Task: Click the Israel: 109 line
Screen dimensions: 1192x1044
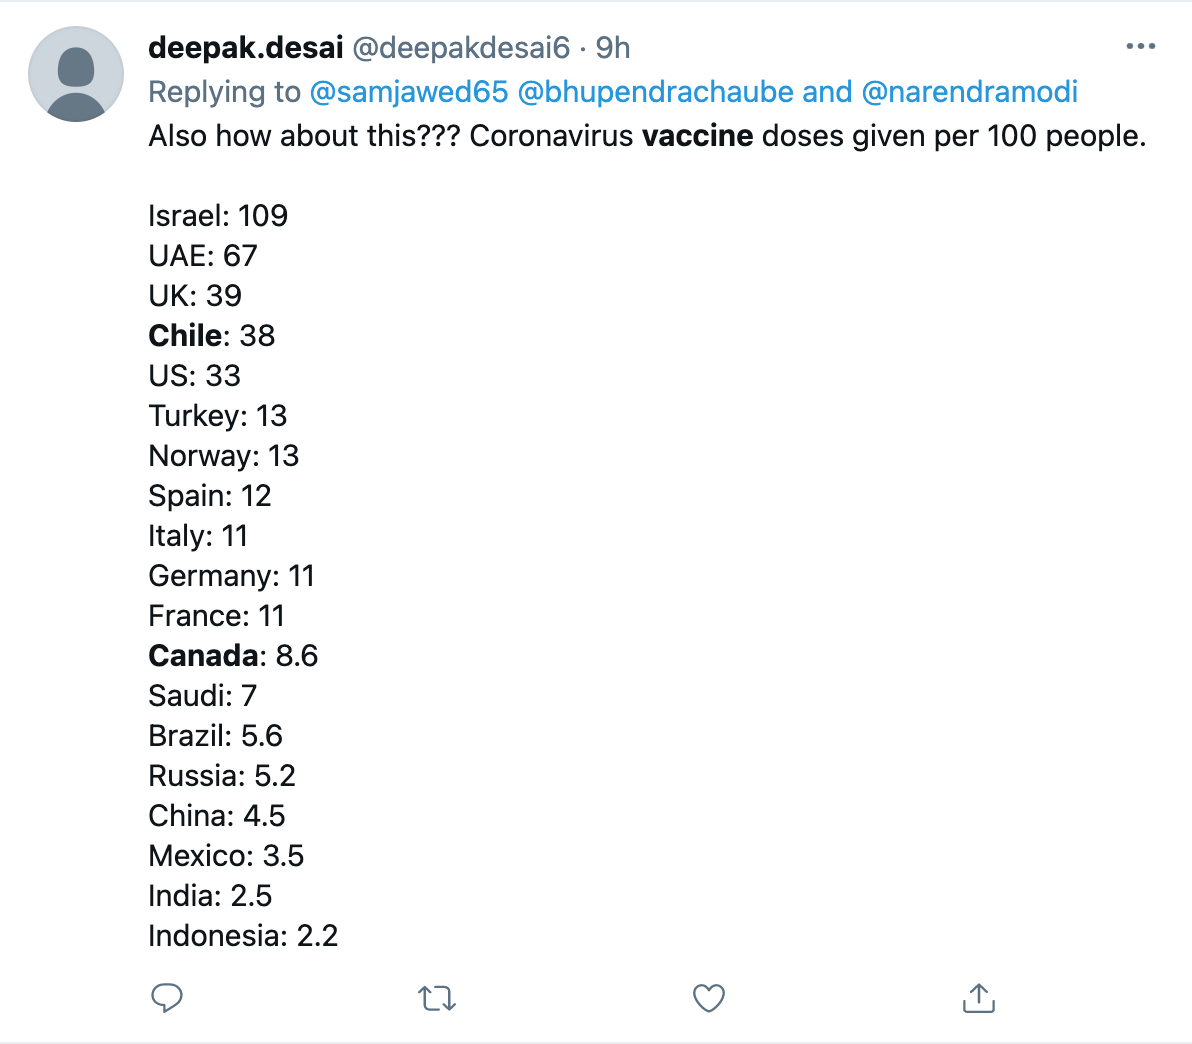Action: [218, 216]
